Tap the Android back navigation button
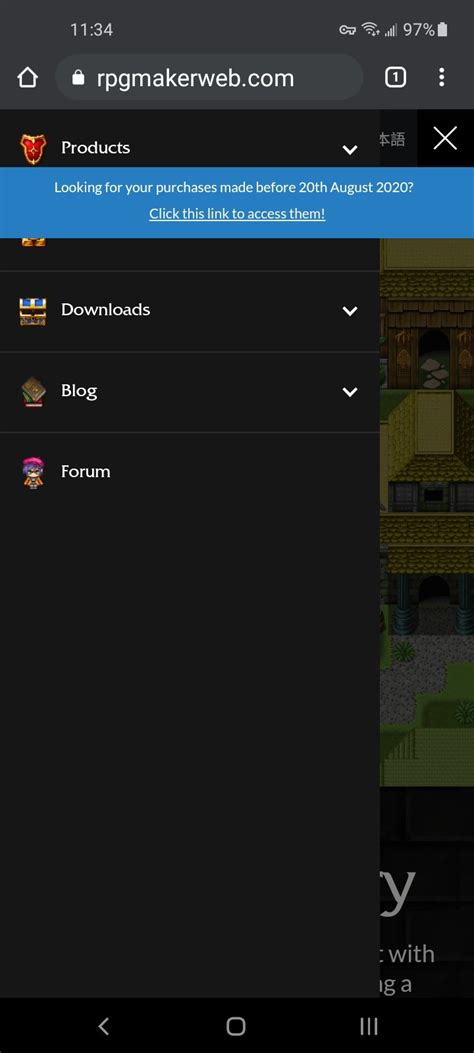Image resolution: width=474 pixels, height=1053 pixels. (x=103, y=1025)
